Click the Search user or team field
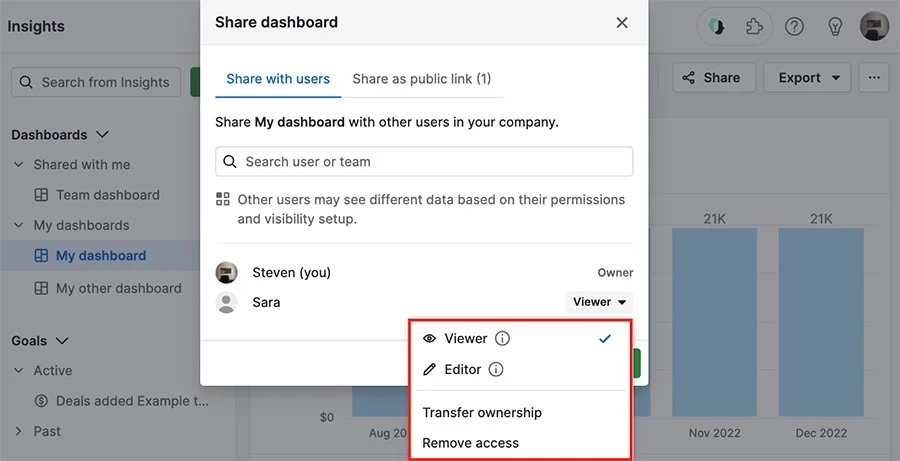900x461 pixels. click(424, 162)
